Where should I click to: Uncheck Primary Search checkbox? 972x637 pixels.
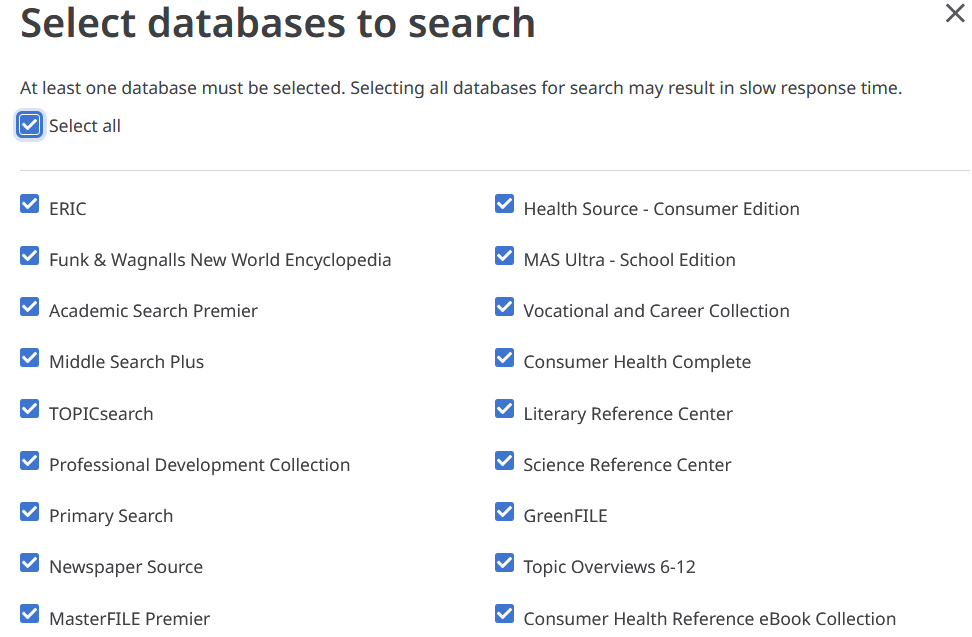coord(29,511)
